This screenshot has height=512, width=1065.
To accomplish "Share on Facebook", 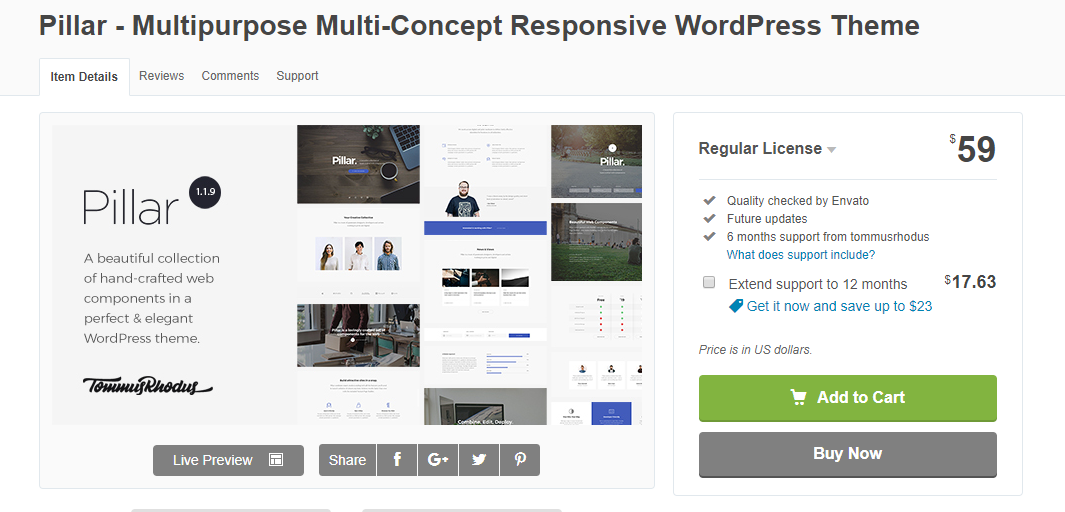I will point(397,460).
